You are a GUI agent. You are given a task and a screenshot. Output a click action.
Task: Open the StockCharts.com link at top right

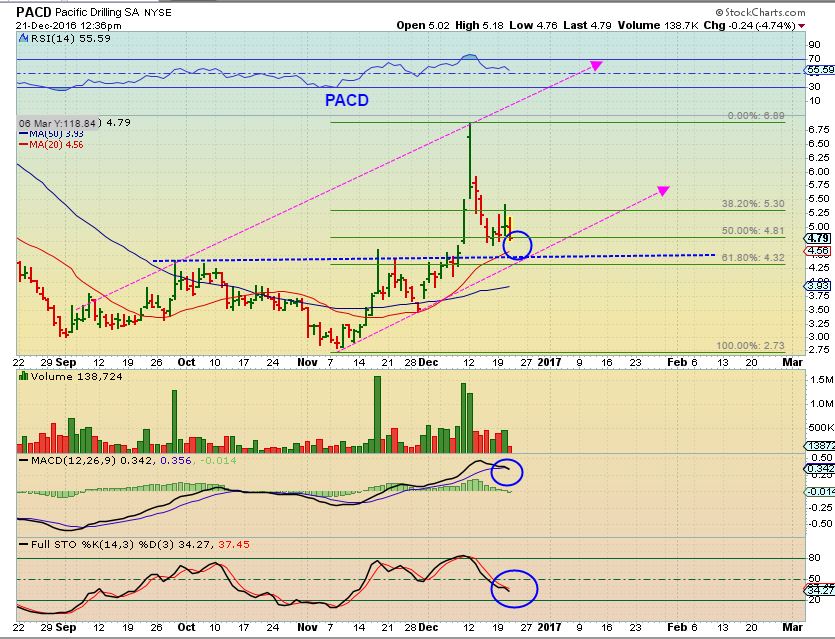pyautogui.click(x=760, y=12)
